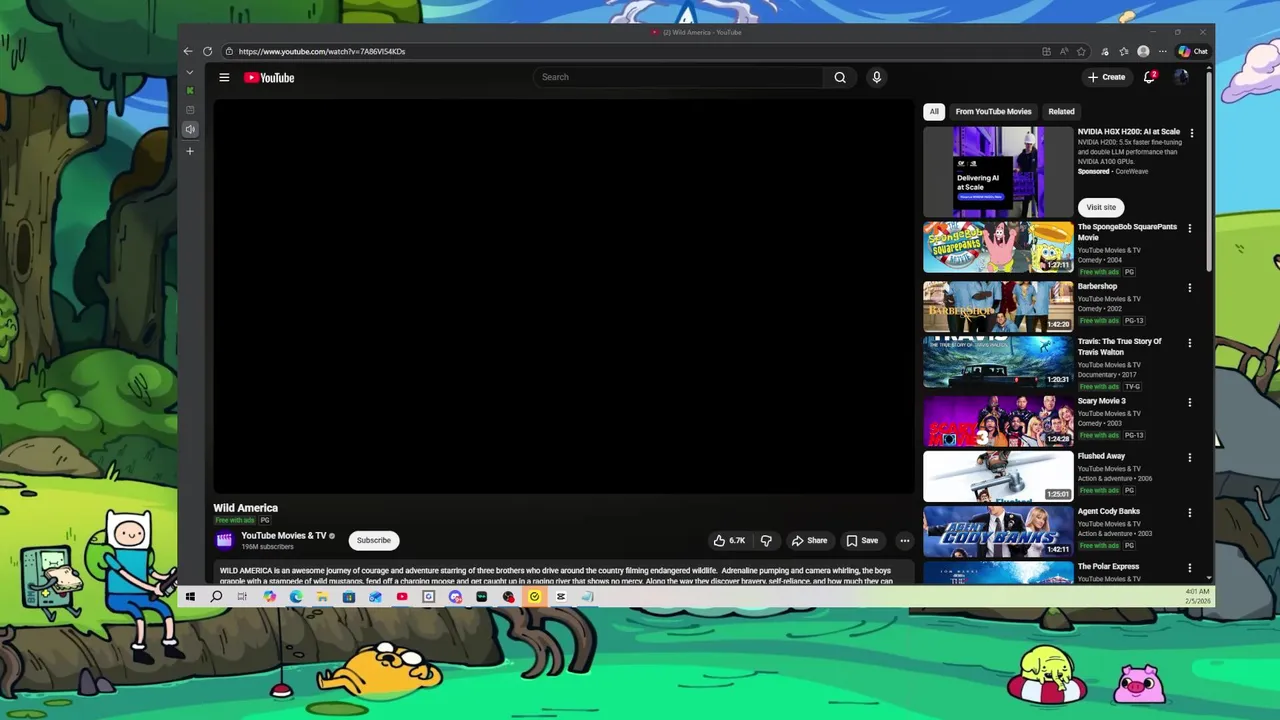Open the taskbar clock and date

pos(1197,597)
